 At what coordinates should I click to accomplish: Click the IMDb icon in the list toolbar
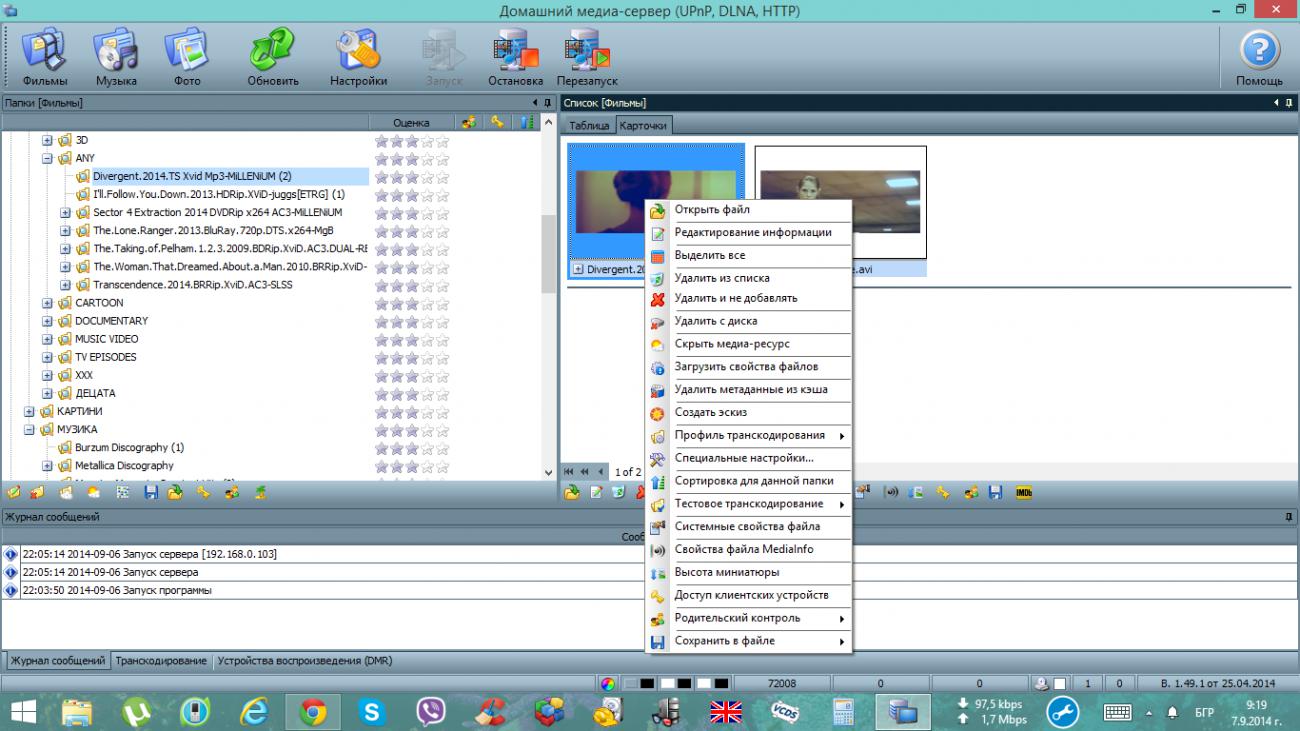(1023, 492)
